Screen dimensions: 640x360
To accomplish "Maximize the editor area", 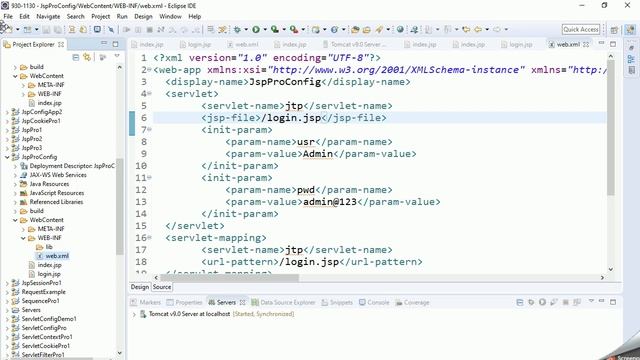I will 613,44.
